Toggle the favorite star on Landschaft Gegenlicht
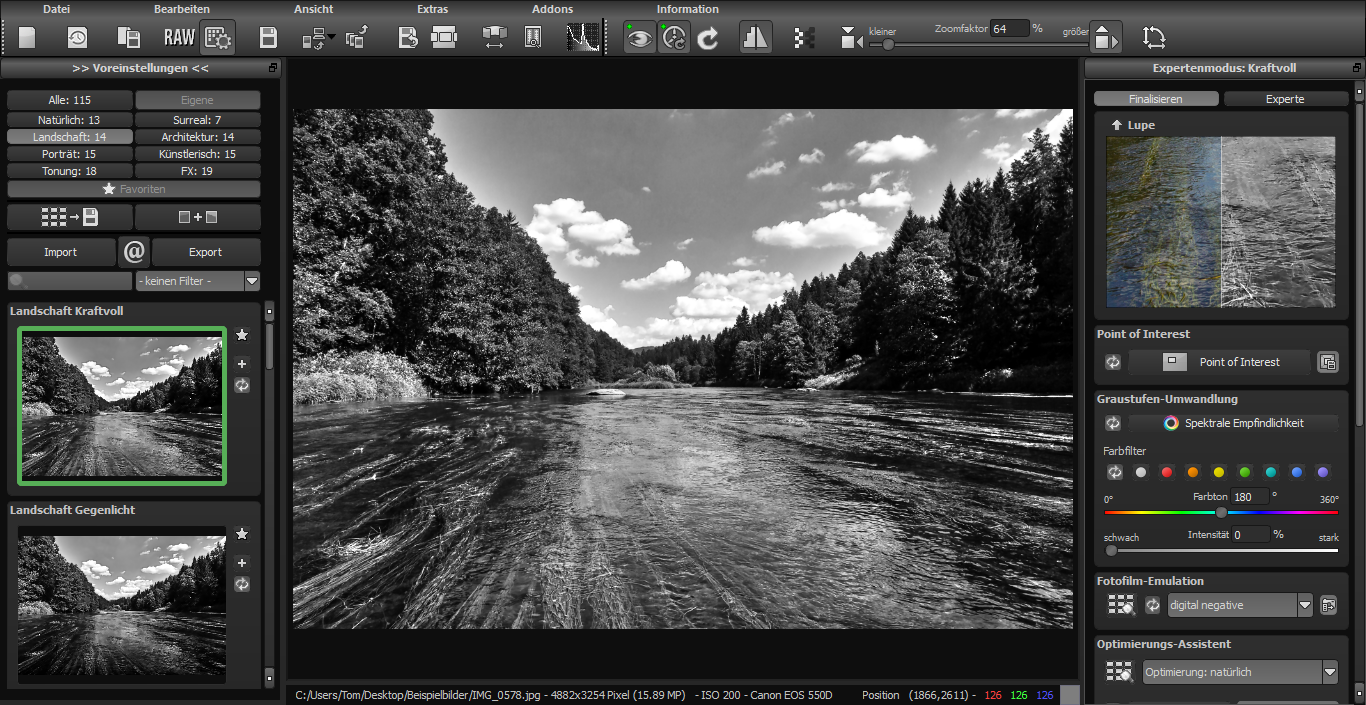This screenshot has height=705, width=1366. (x=241, y=534)
